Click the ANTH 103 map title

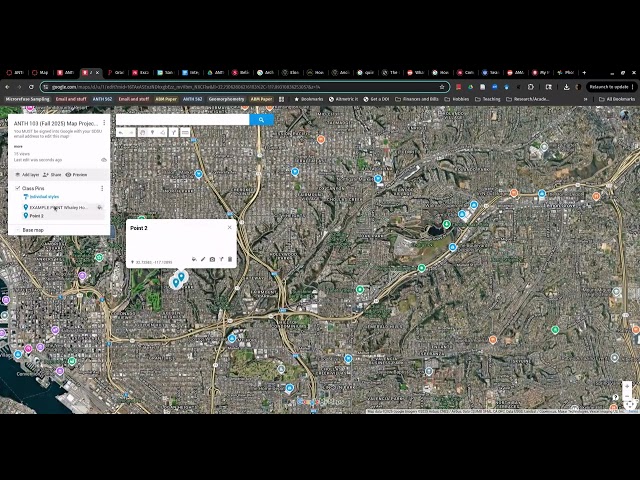(x=56, y=123)
